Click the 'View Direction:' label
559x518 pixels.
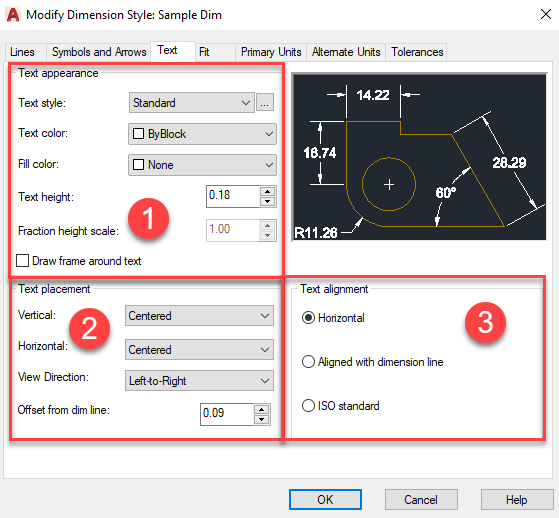53,377
